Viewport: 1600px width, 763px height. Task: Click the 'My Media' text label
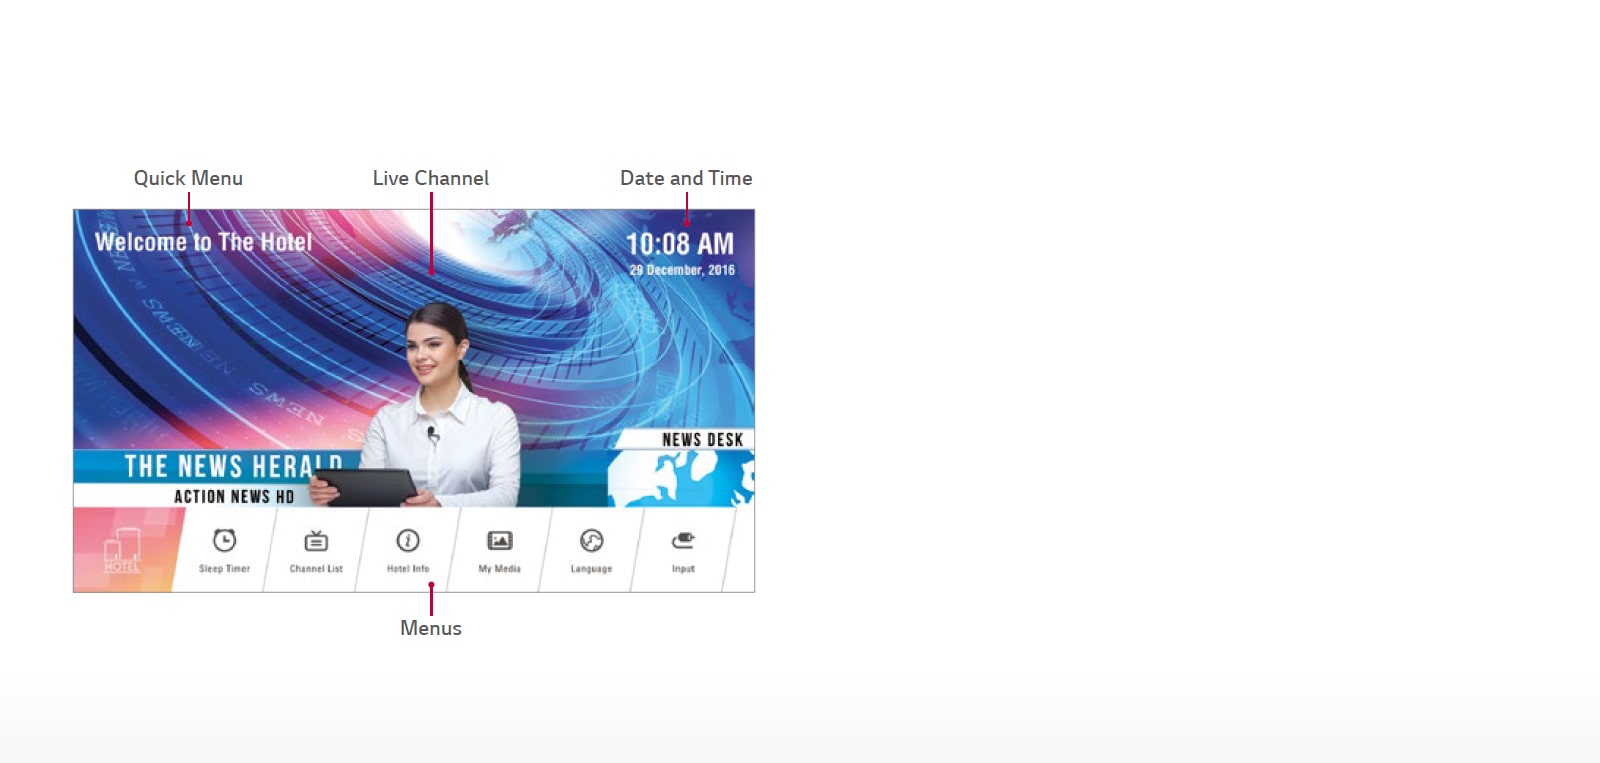(x=499, y=569)
